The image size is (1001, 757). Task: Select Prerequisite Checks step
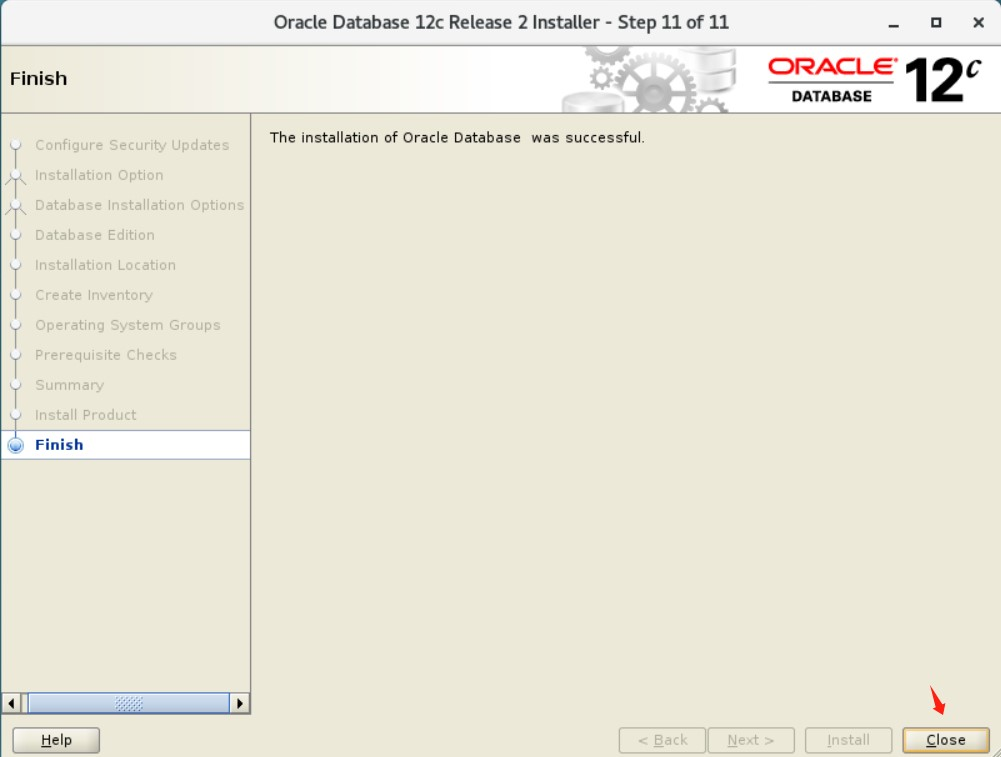[105, 355]
